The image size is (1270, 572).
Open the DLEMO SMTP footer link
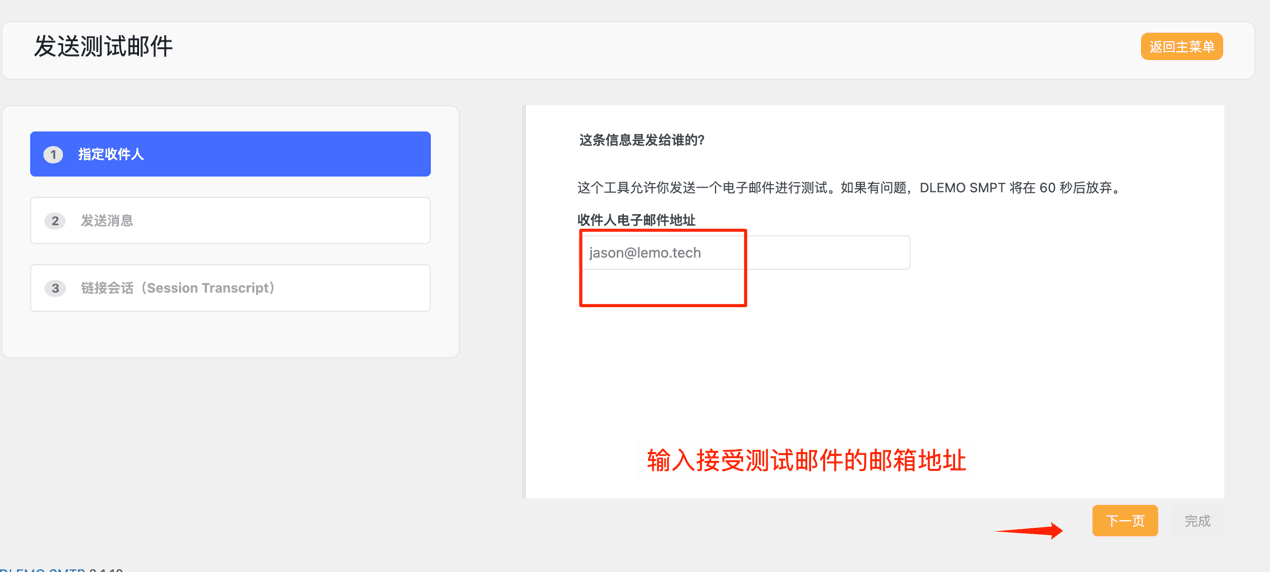click(42, 568)
